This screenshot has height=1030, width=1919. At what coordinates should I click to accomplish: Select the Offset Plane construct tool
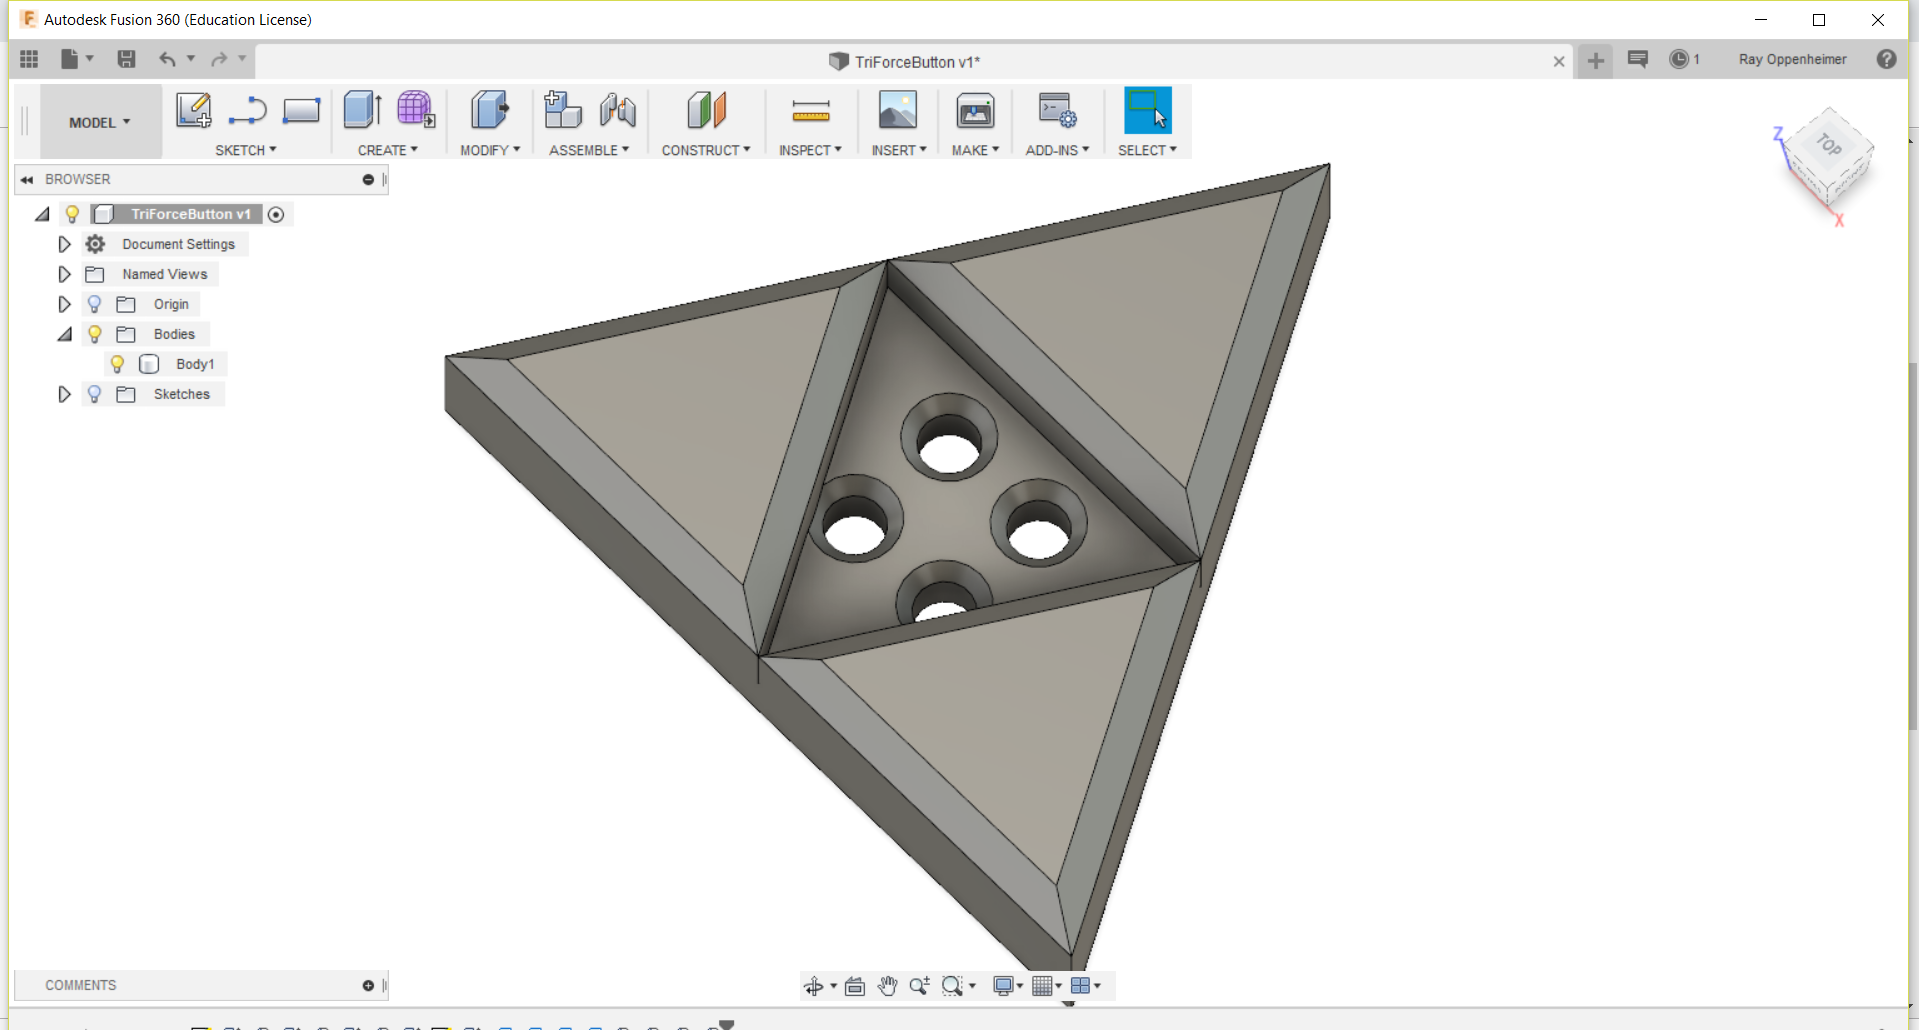pyautogui.click(x=706, y=110)
